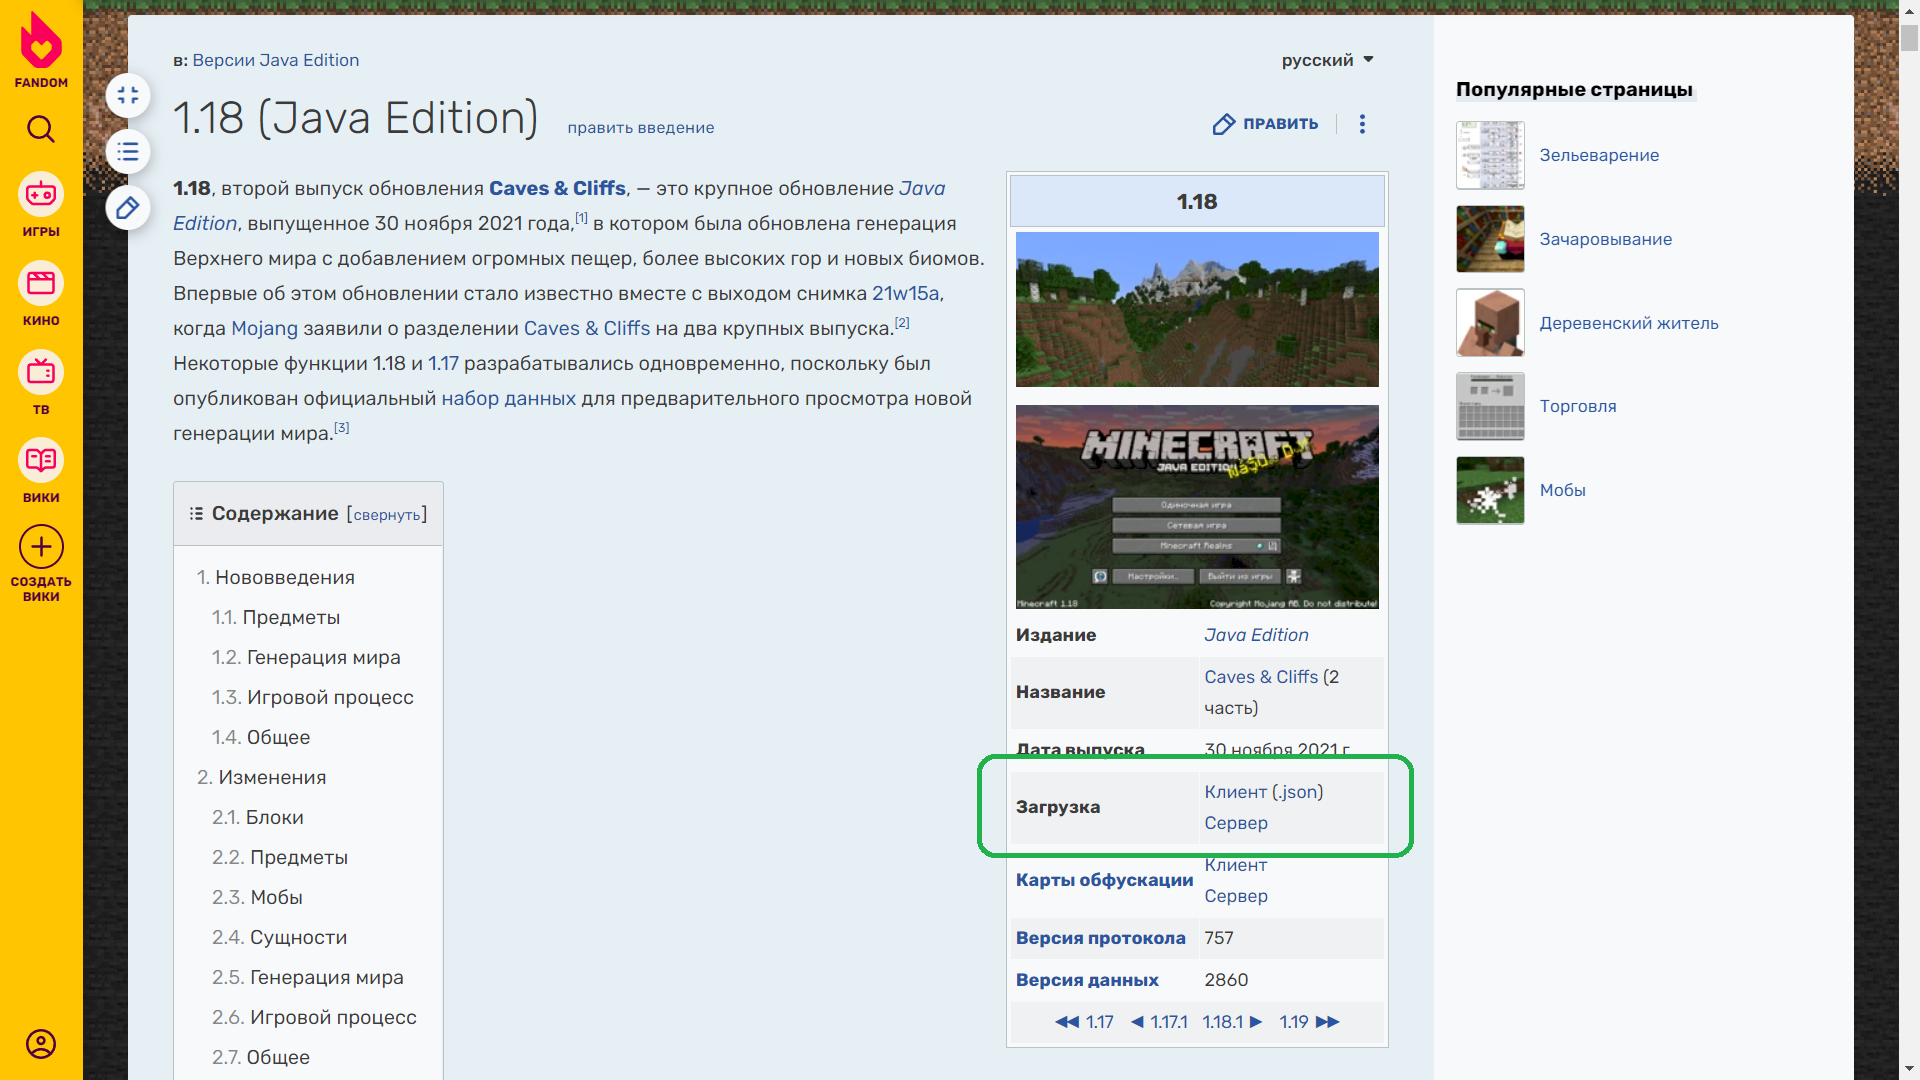Open Карты обфускации label link
Image resolution: width=1920 pixels, height=1080 pixels.
tap(1104, 880)
